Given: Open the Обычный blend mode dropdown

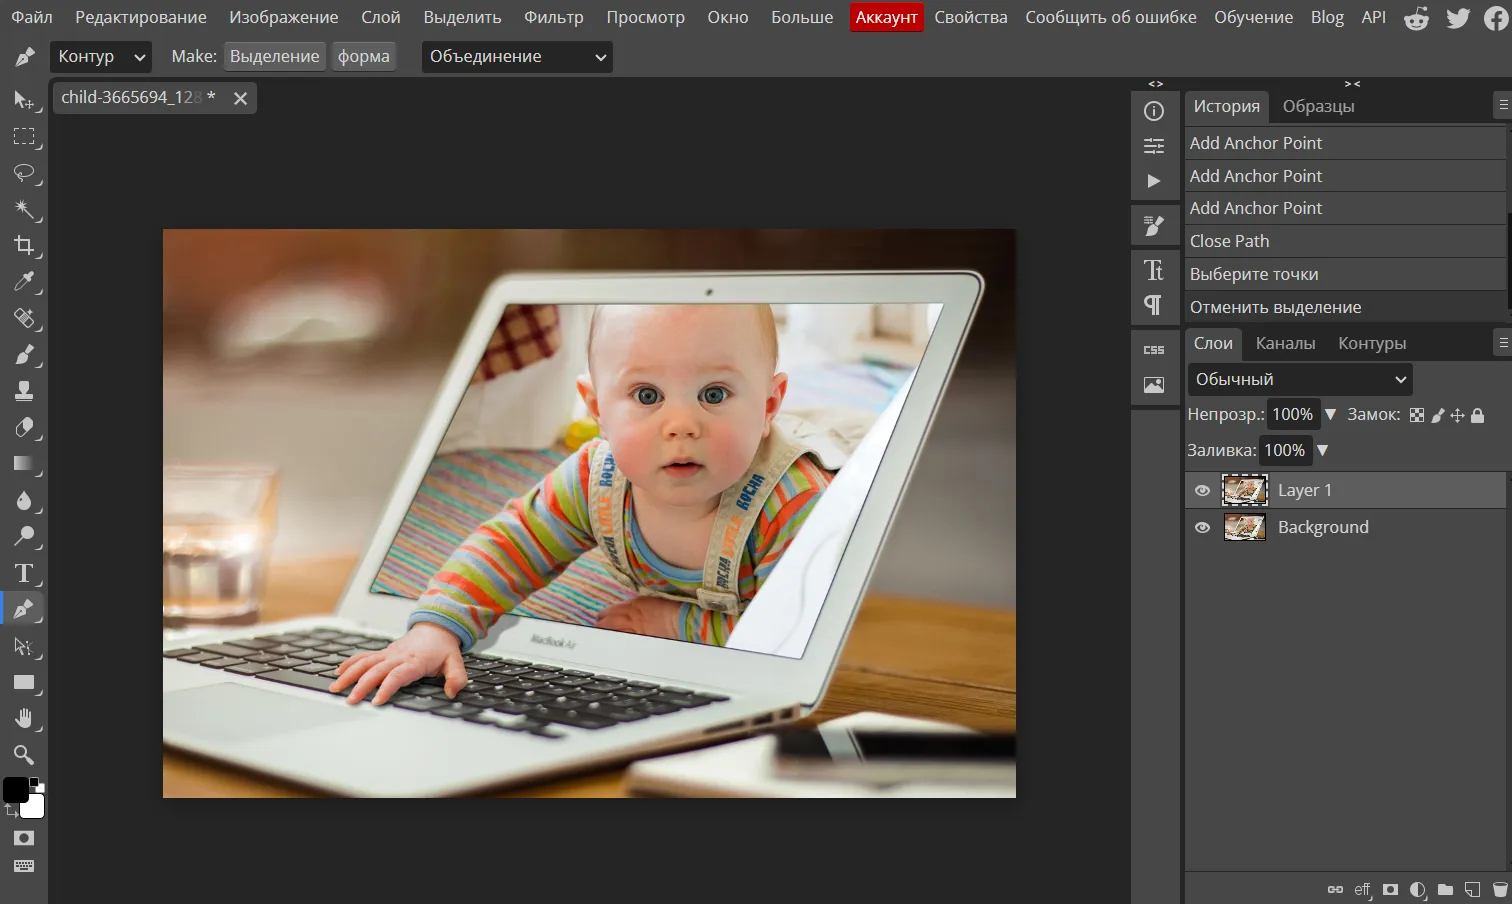Looking at the screenshot, I should 1300,379.
